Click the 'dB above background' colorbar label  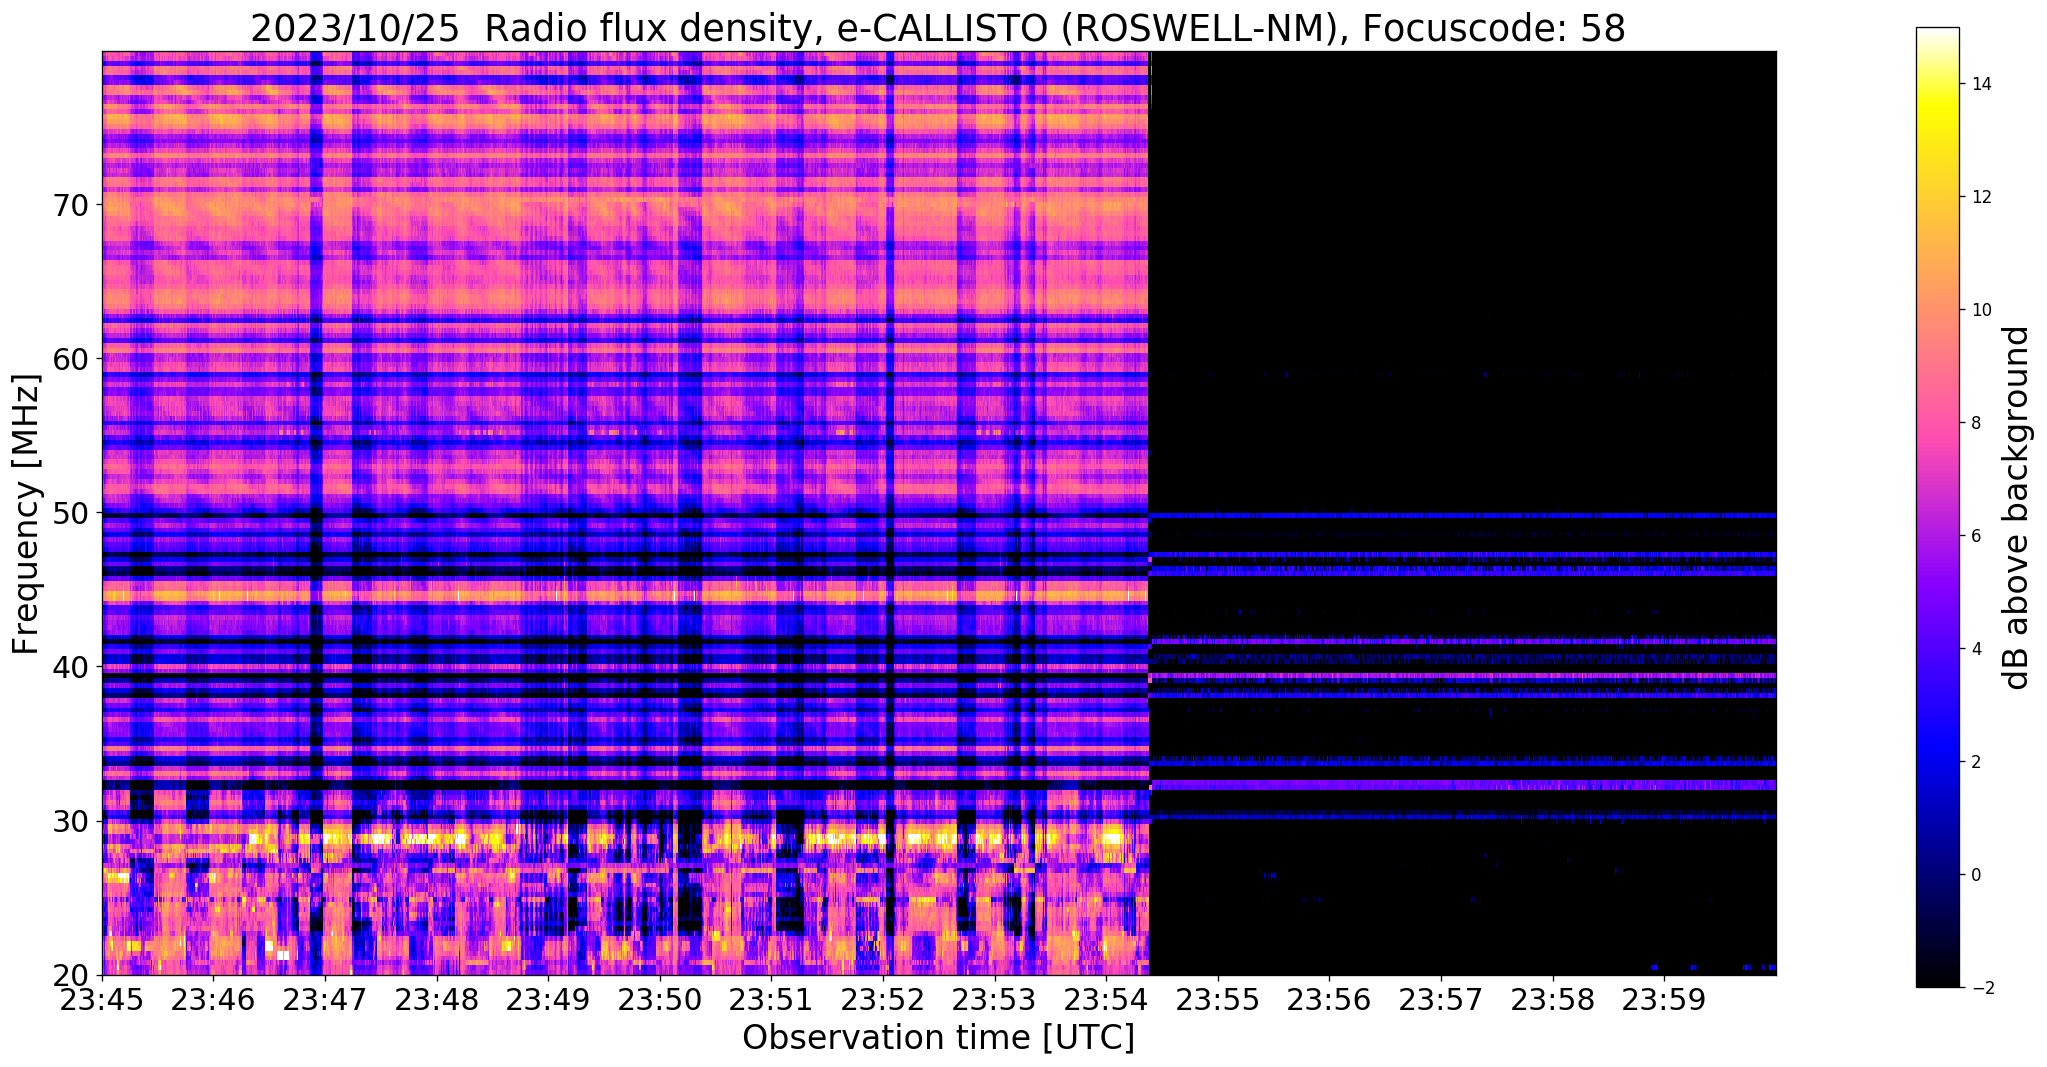[x=2017, y=507]
